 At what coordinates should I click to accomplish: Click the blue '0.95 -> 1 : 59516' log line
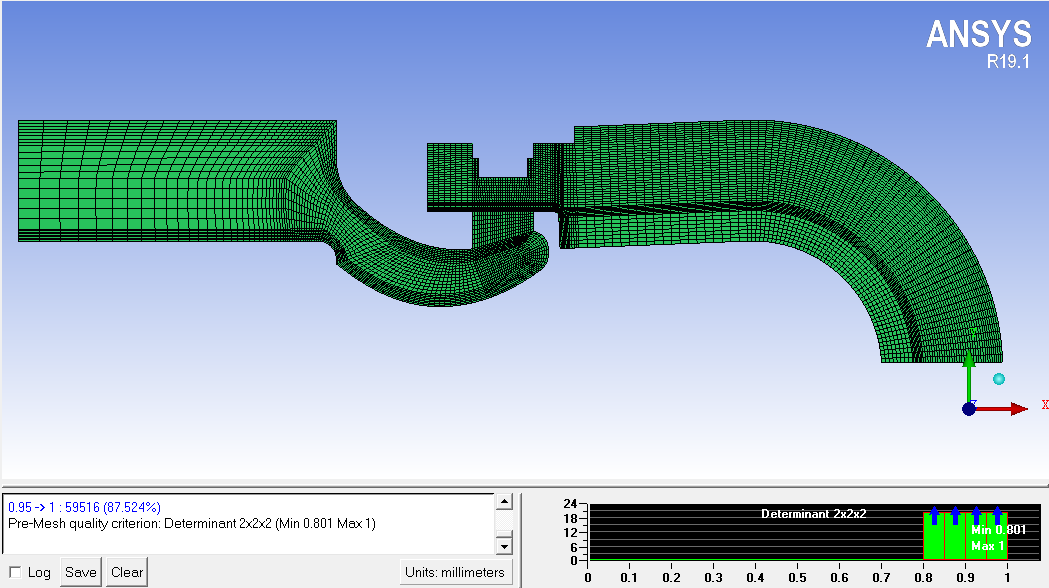pos(84,507)
